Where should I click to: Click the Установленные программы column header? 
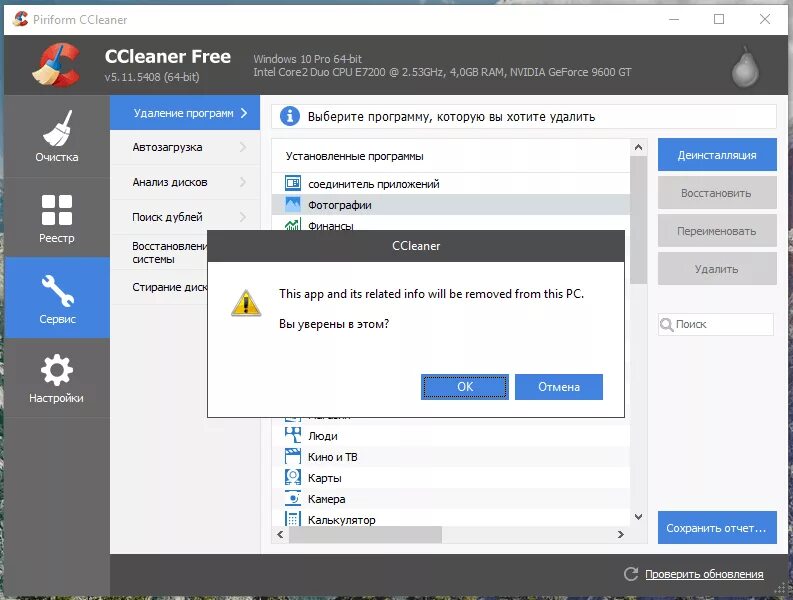pos(451,156)
